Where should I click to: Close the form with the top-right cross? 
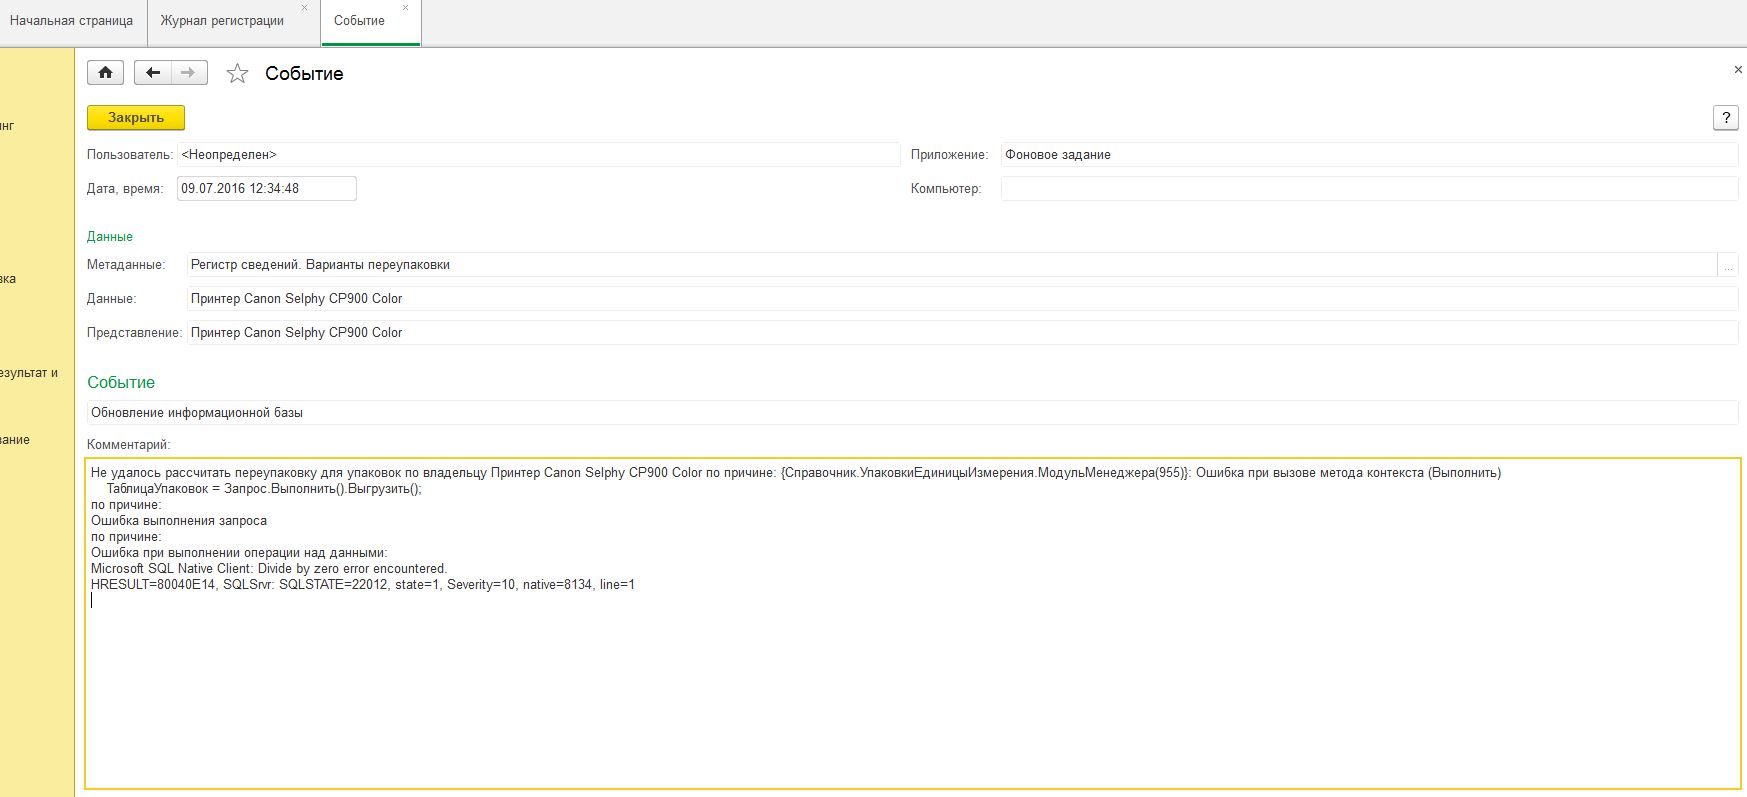(x=1738, y=70)
